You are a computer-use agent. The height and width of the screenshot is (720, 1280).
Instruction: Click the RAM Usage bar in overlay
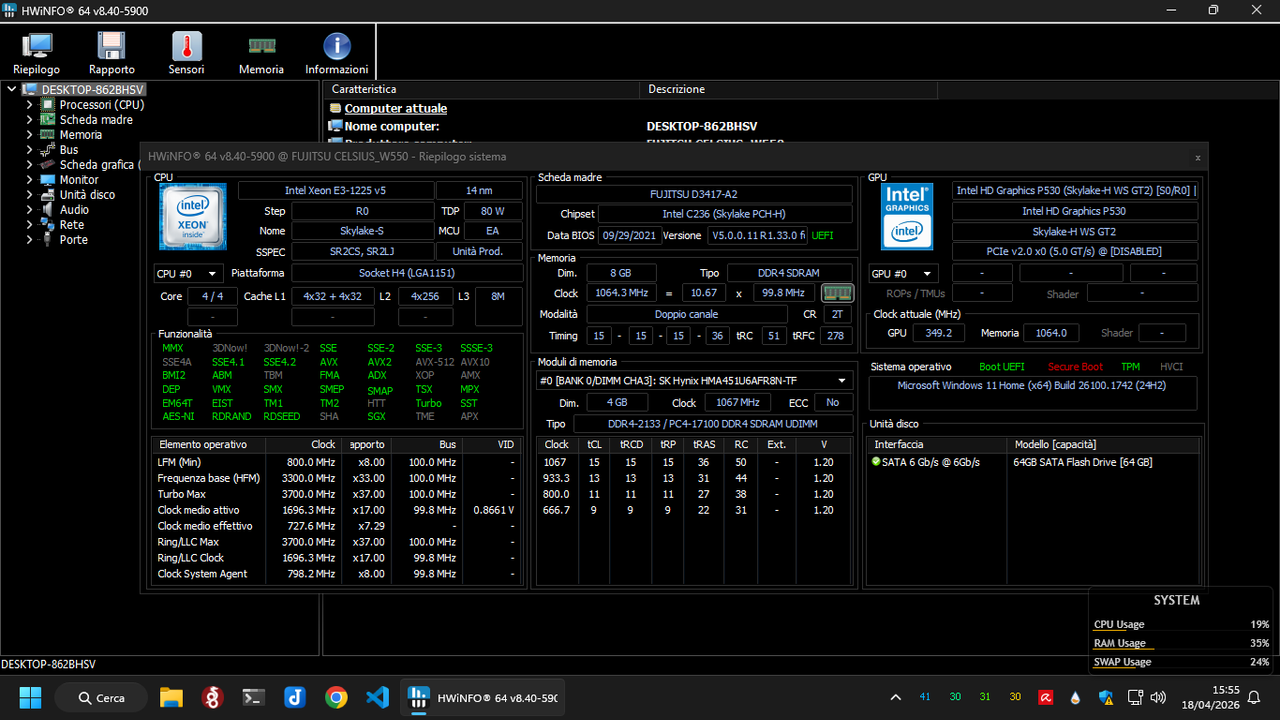pyautogui.click(x=1183, y=644)
